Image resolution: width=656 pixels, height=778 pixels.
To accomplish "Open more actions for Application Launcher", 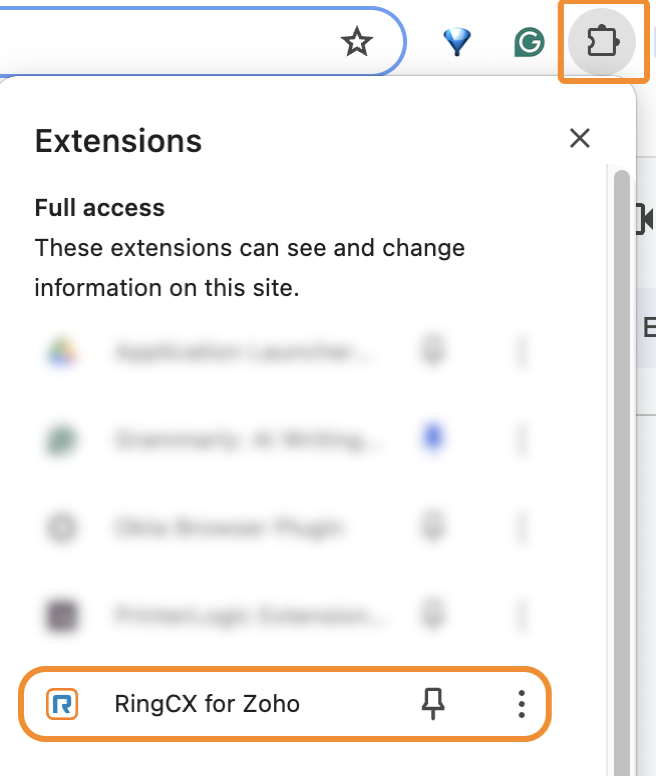I will tap(521, 352).
